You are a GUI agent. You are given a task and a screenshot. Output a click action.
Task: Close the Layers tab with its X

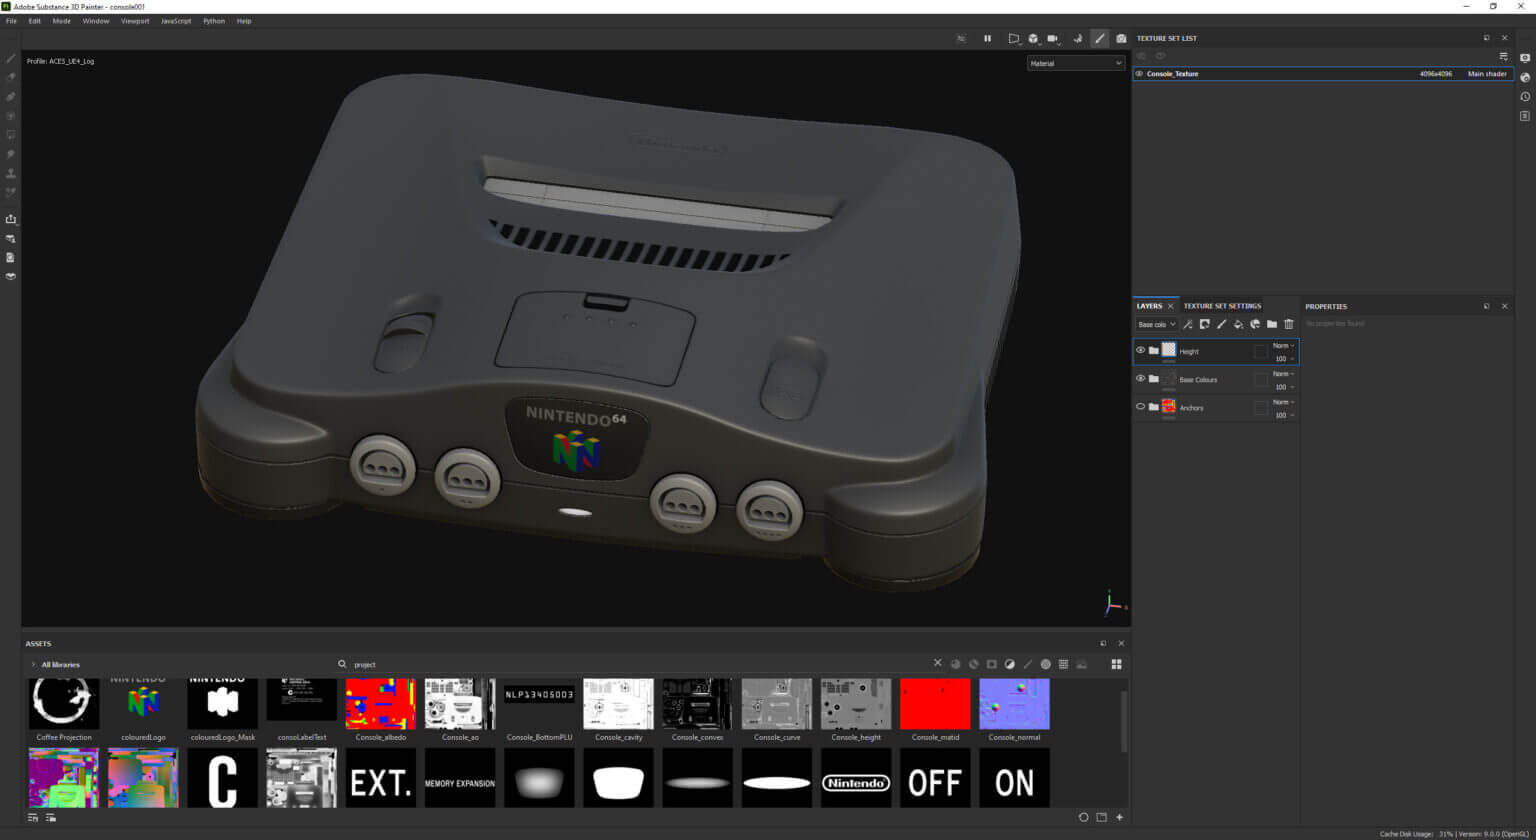(x=1171, y=306)
